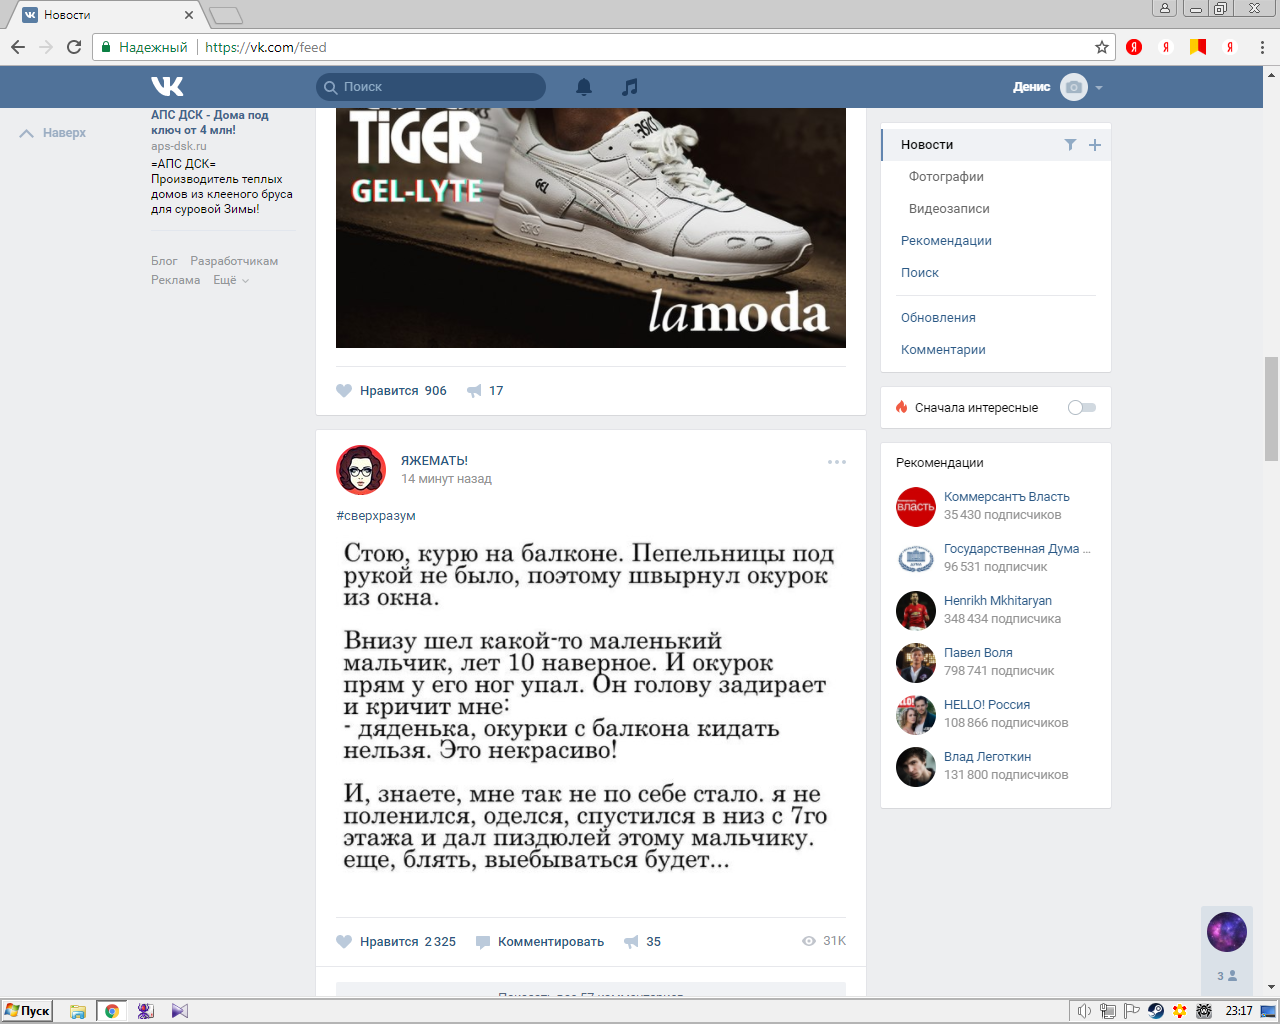Click the Пуск start button
The width and height of the screenshot is (1280, 1024).
(27, 1011)
